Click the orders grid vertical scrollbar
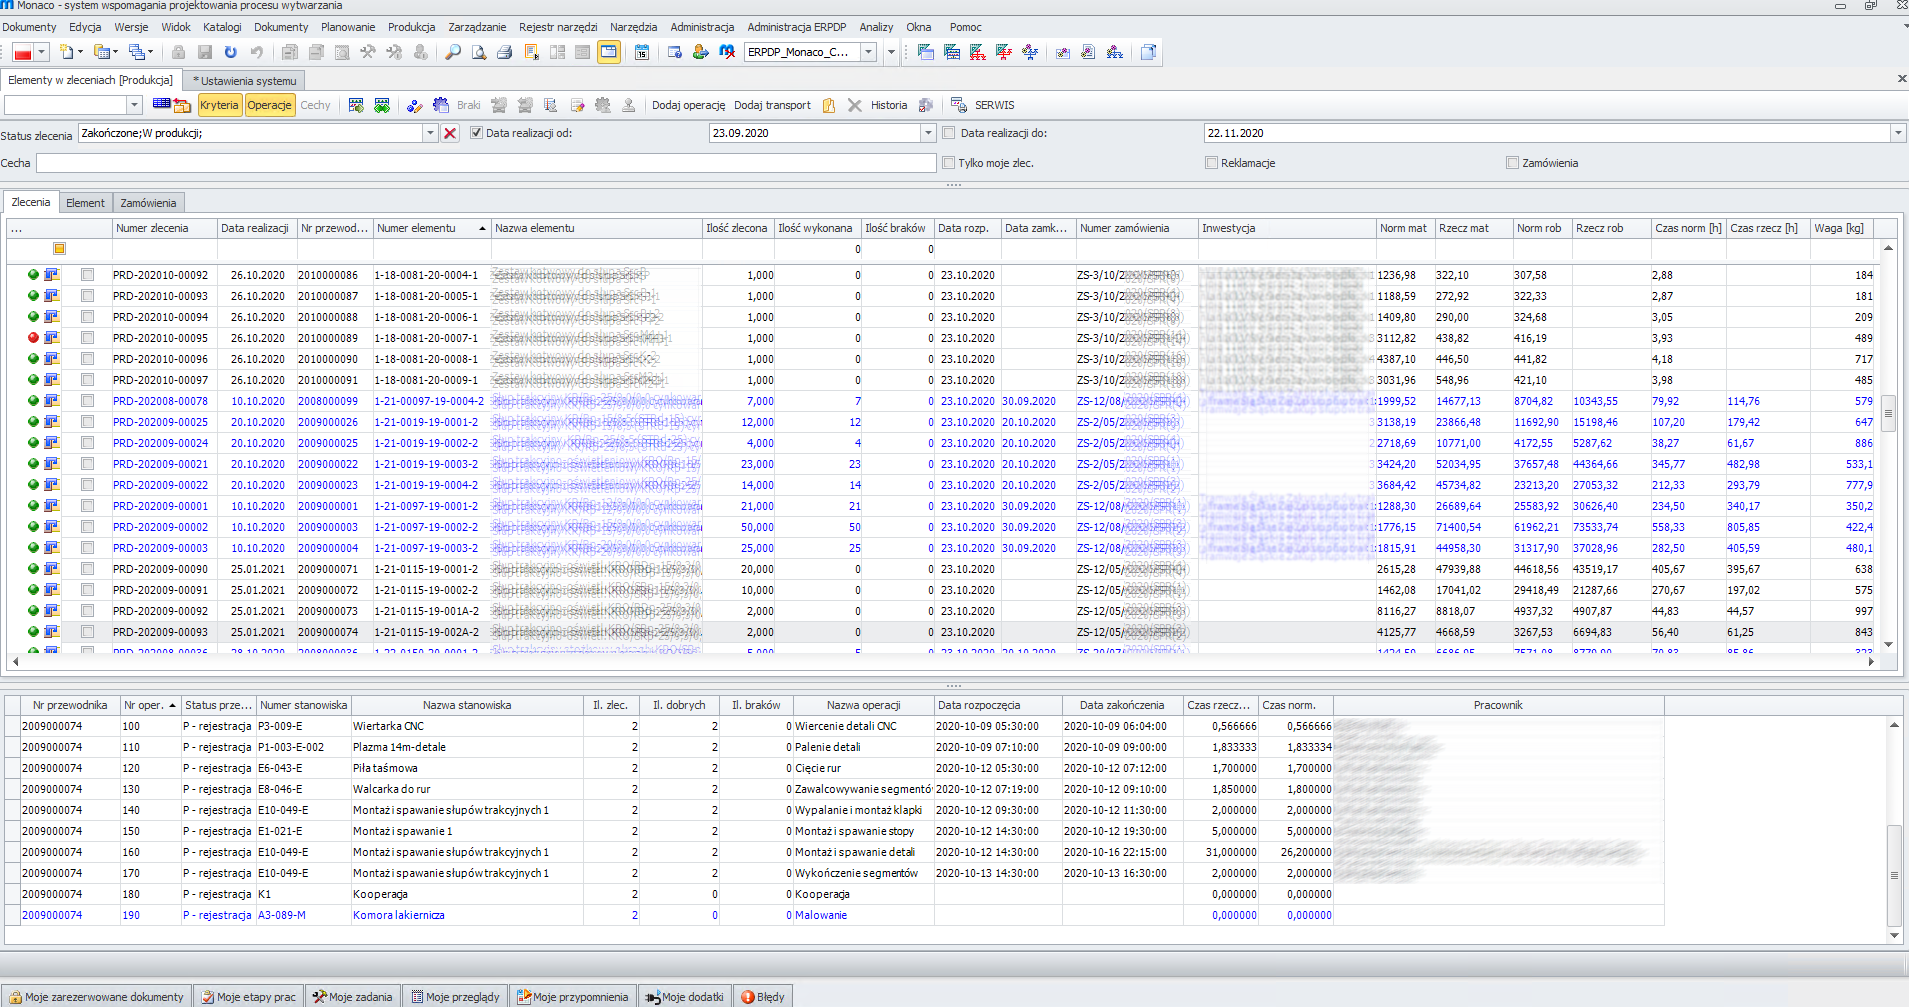Viewport: 1909px width, 1008px height. point(1888,412)
